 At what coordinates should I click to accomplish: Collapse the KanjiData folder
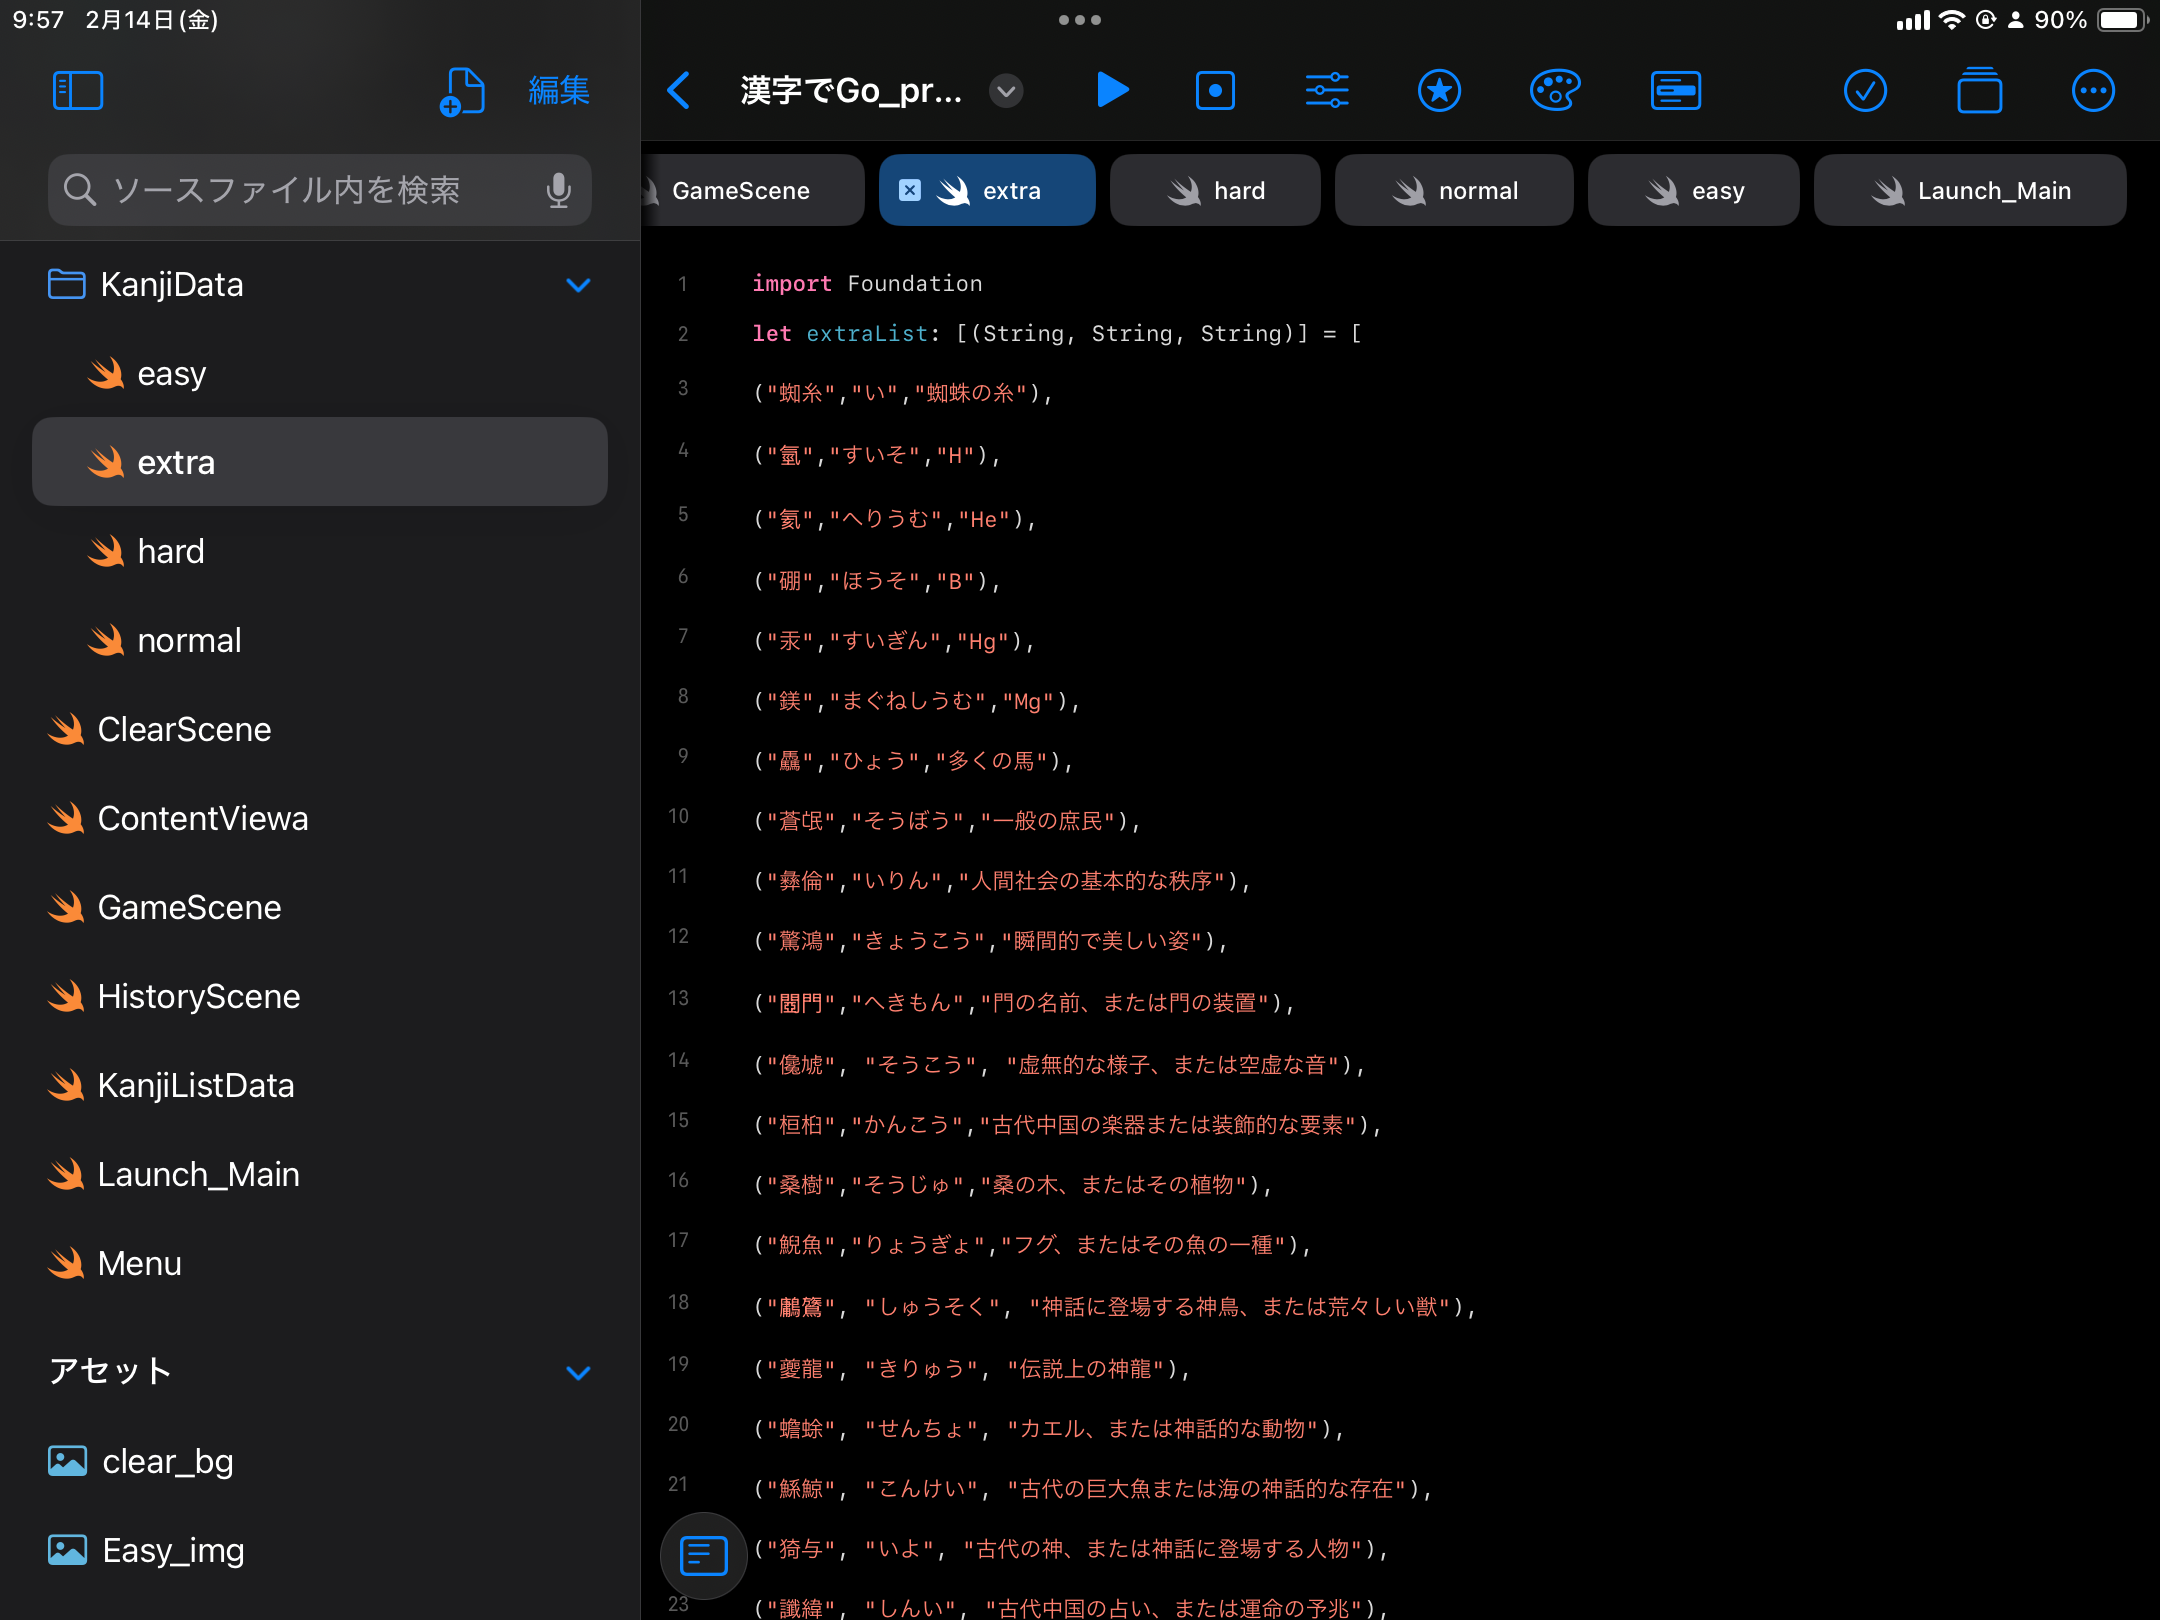click(578, 285)
